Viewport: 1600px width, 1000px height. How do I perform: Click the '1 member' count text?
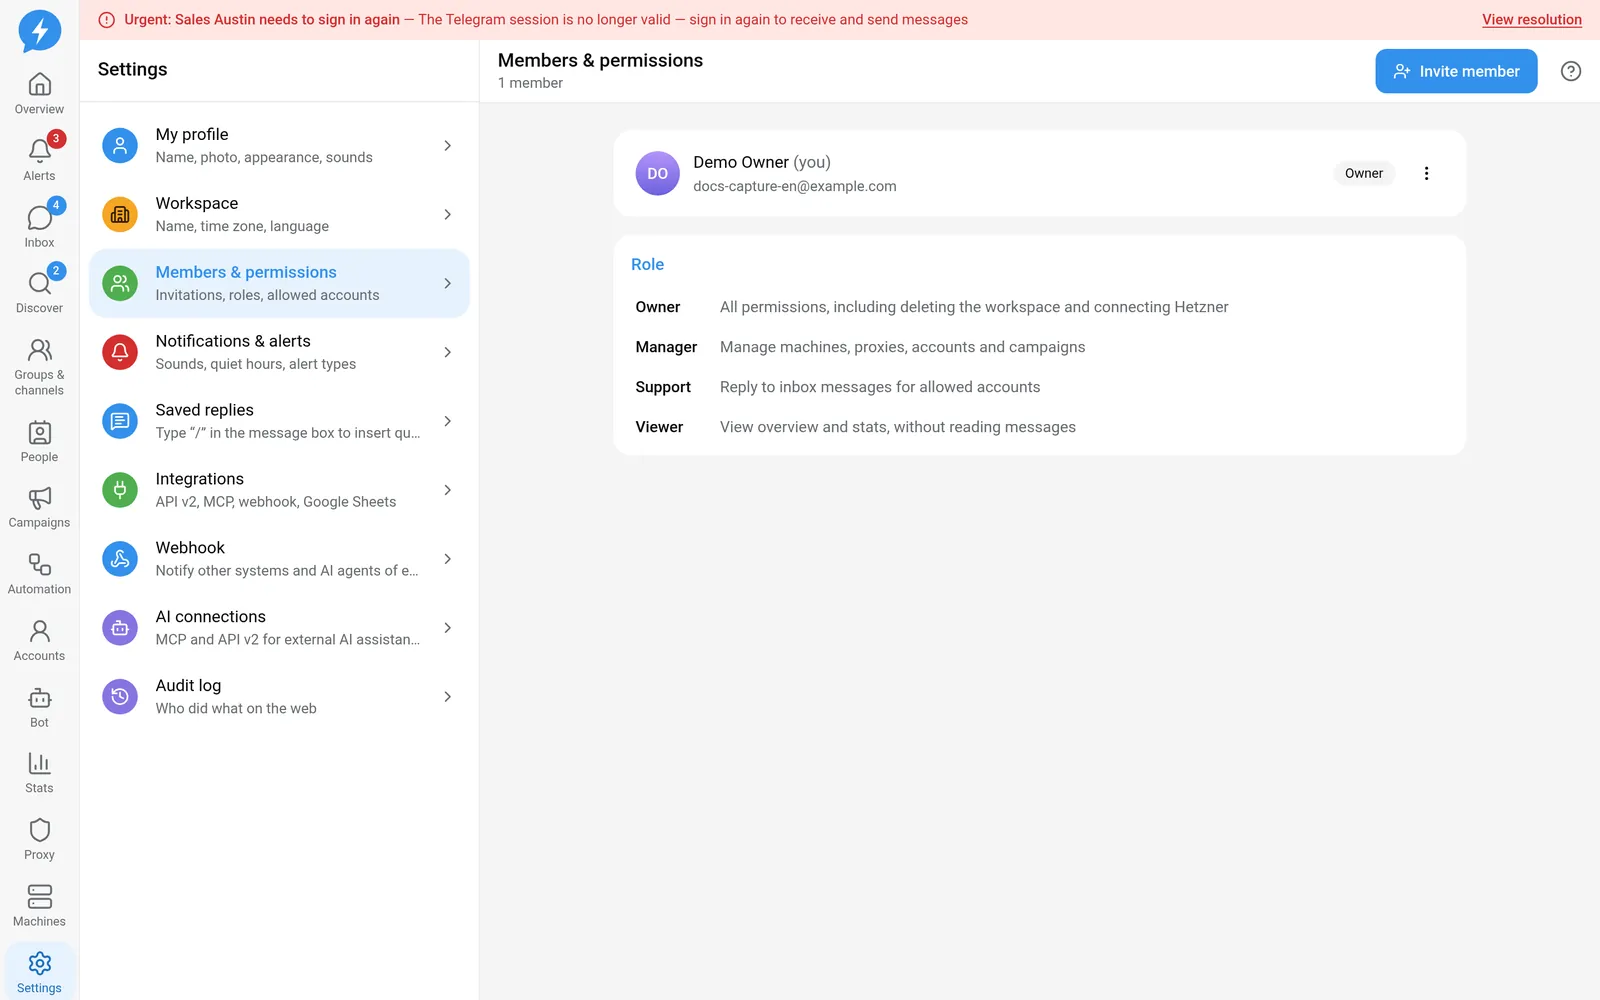point(530,83)
